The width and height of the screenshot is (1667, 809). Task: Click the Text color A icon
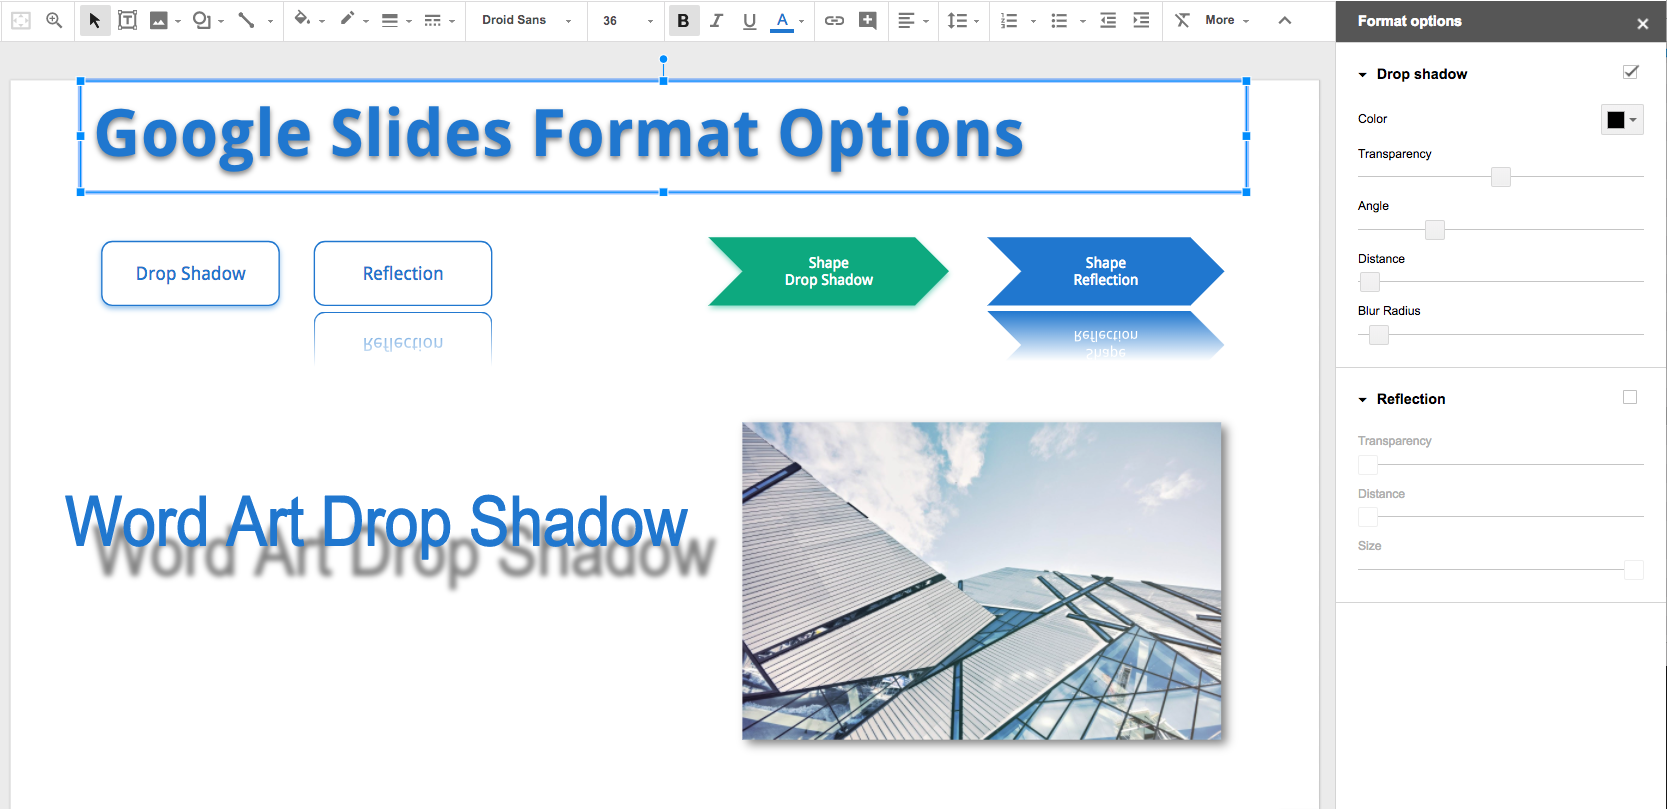782,21
